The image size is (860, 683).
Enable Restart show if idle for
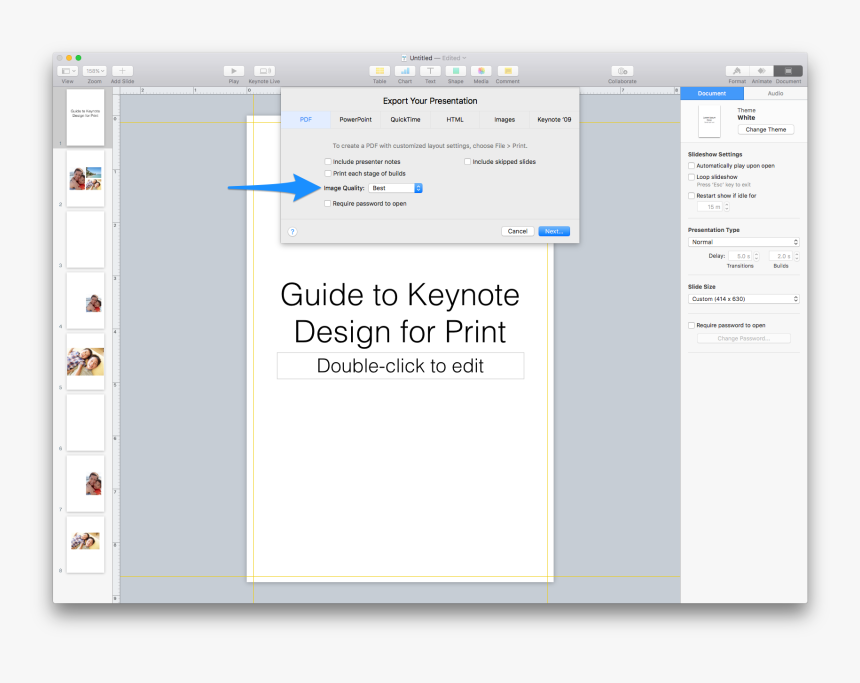[692, 196]
